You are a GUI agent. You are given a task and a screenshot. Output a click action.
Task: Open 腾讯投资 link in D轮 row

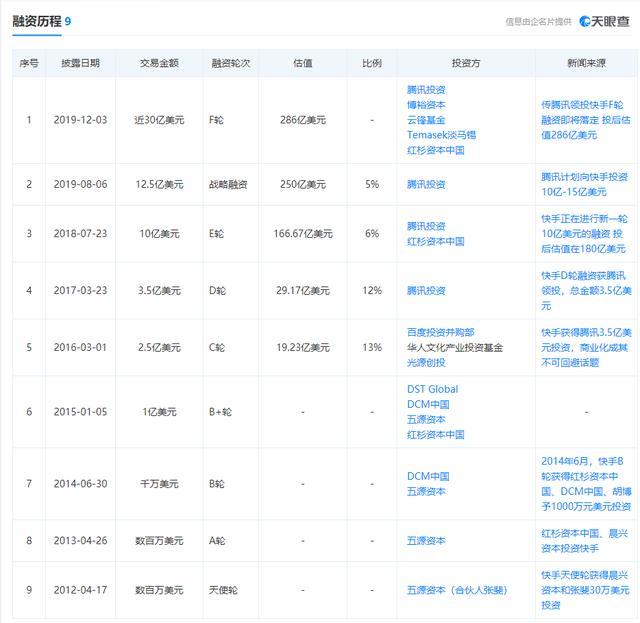point(426,291)
